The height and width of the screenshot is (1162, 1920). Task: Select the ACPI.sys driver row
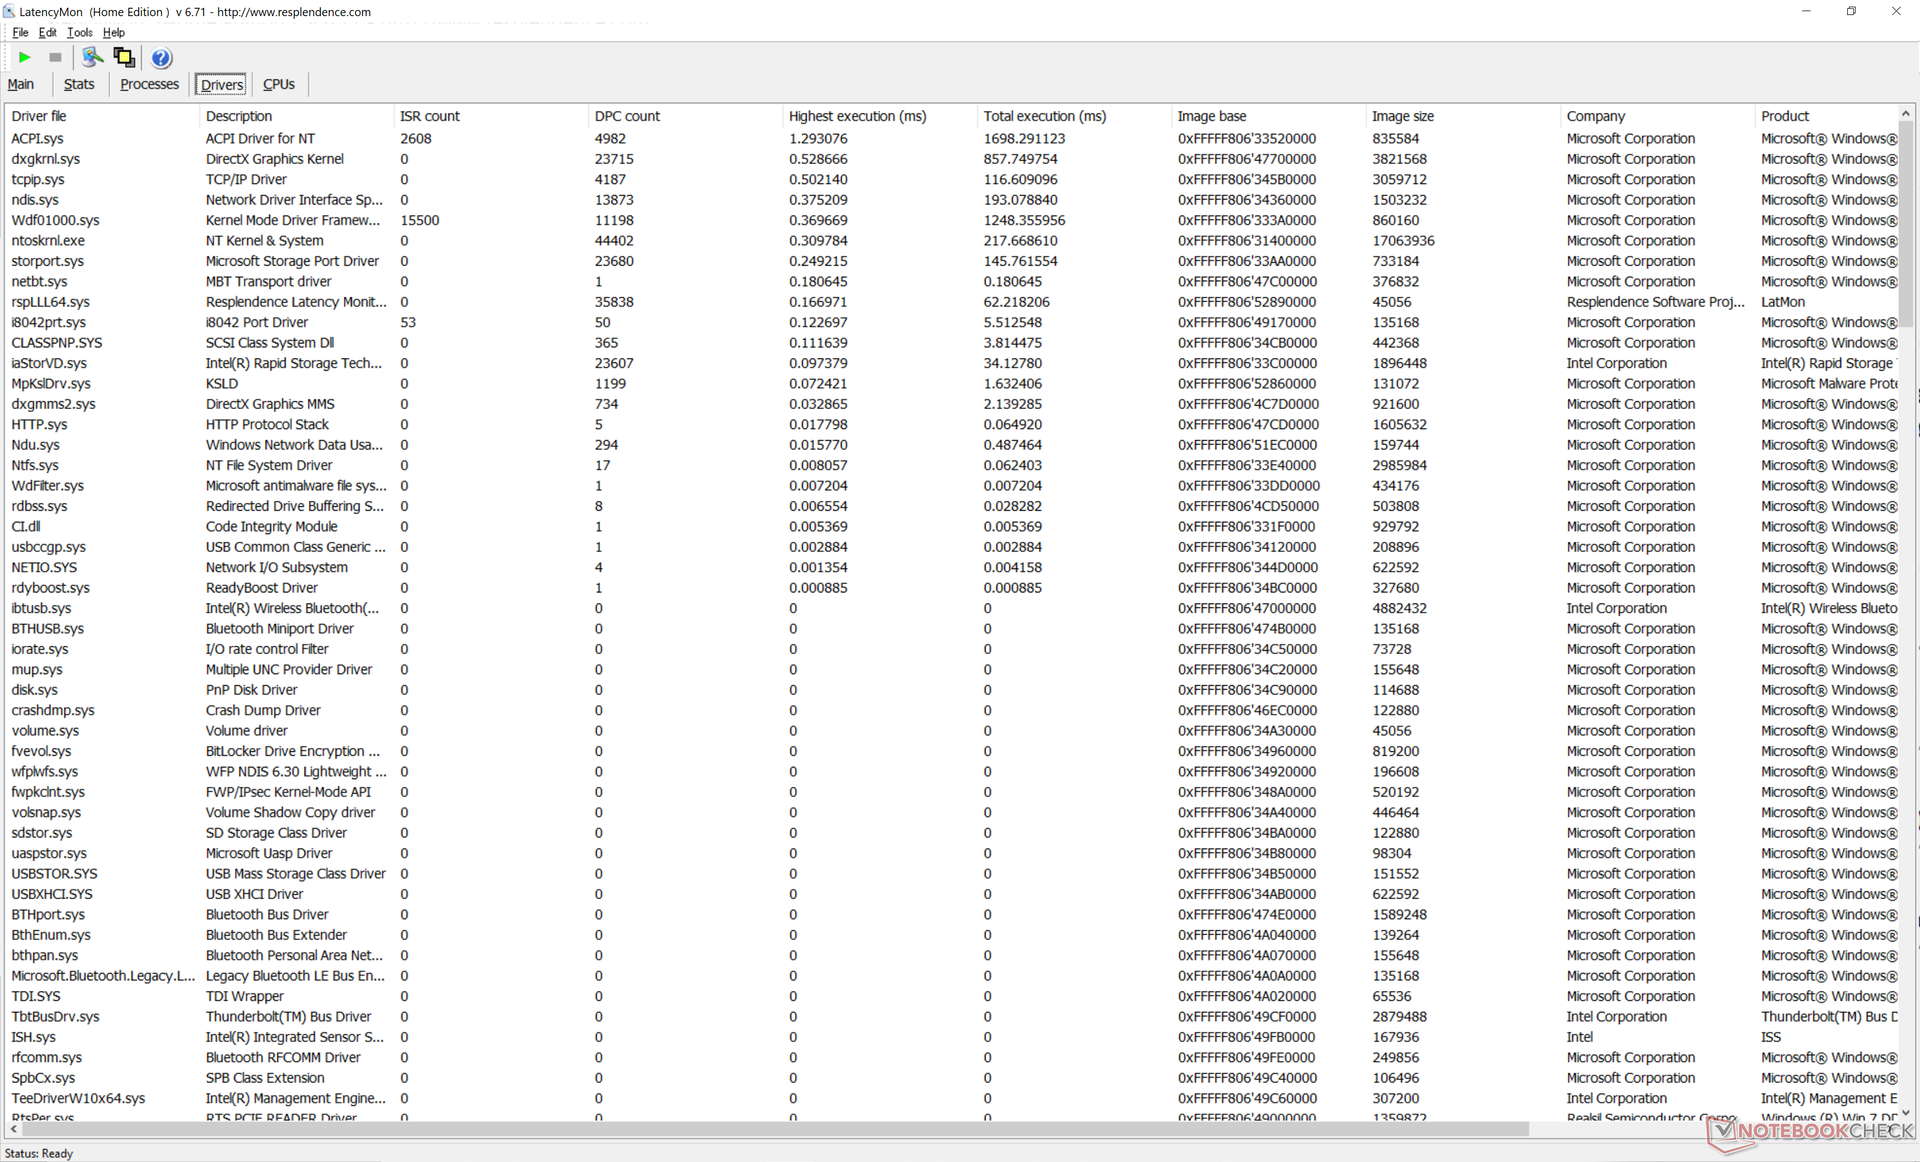[37, 139]
